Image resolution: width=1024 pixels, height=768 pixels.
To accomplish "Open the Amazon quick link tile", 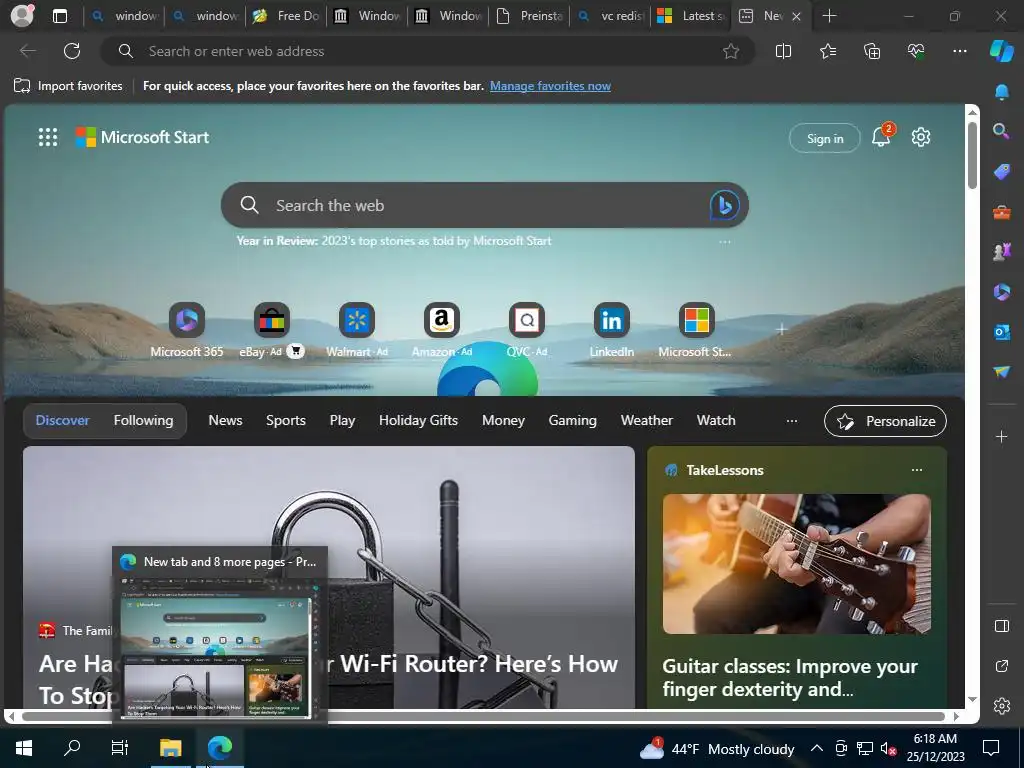I will pos(441,330).
